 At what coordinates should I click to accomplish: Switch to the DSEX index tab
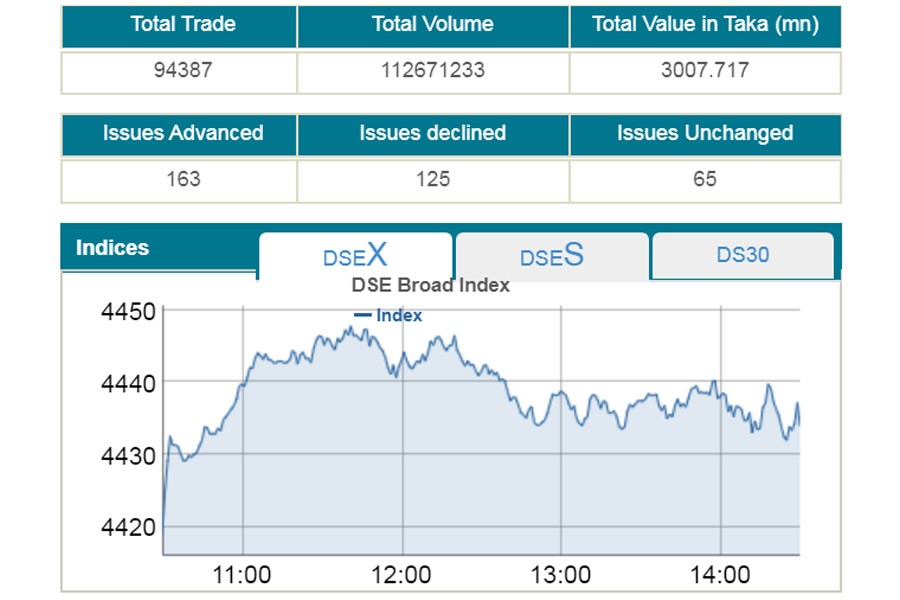(355, 255)
